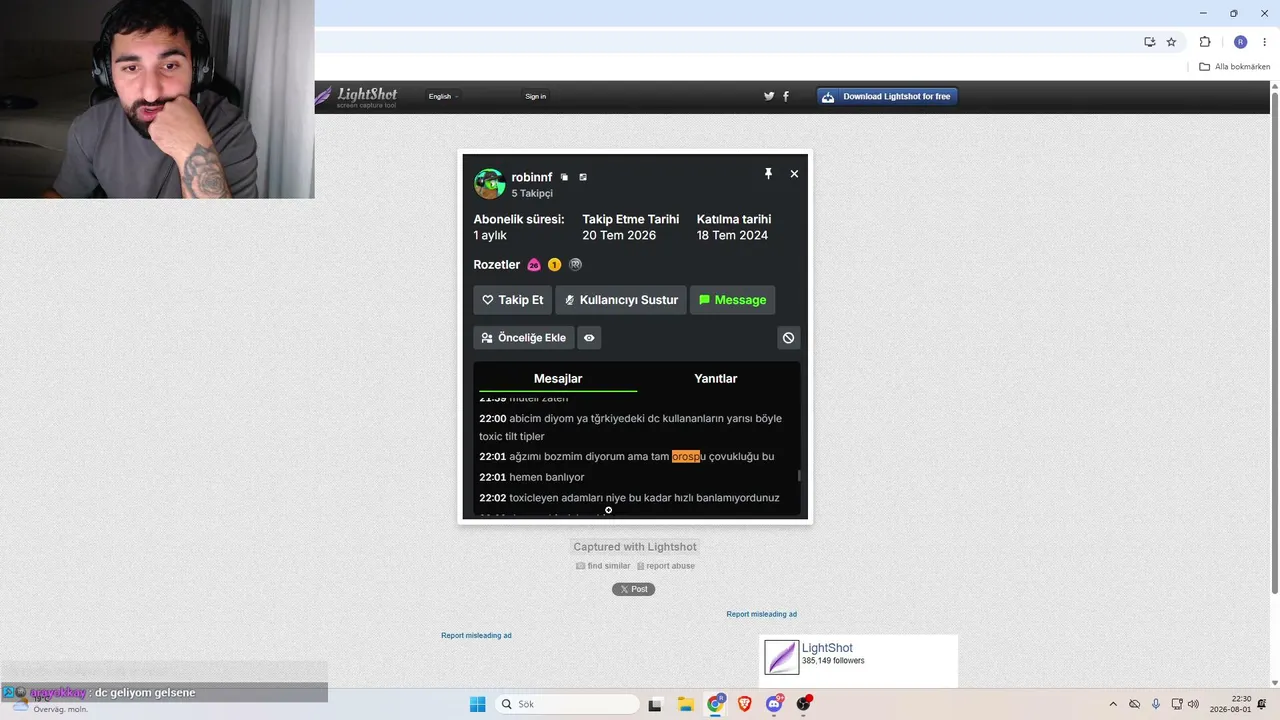Click the right Report misleading ad link
1280x720 pixels.
point(762,614)
